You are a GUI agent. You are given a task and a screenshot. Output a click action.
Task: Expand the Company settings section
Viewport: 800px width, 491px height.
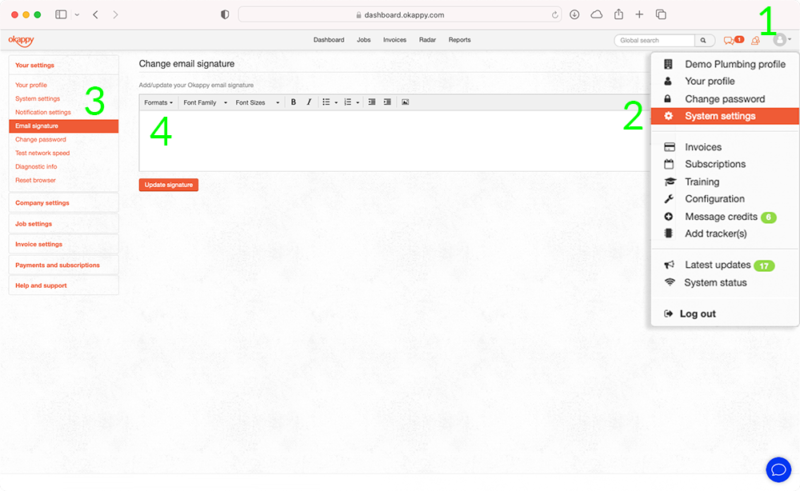click(x=42, y=203)
